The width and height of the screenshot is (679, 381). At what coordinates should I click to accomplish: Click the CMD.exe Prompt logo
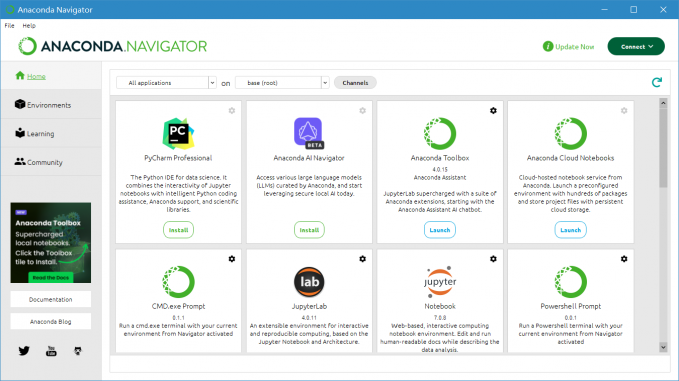(x=178, y=282)
